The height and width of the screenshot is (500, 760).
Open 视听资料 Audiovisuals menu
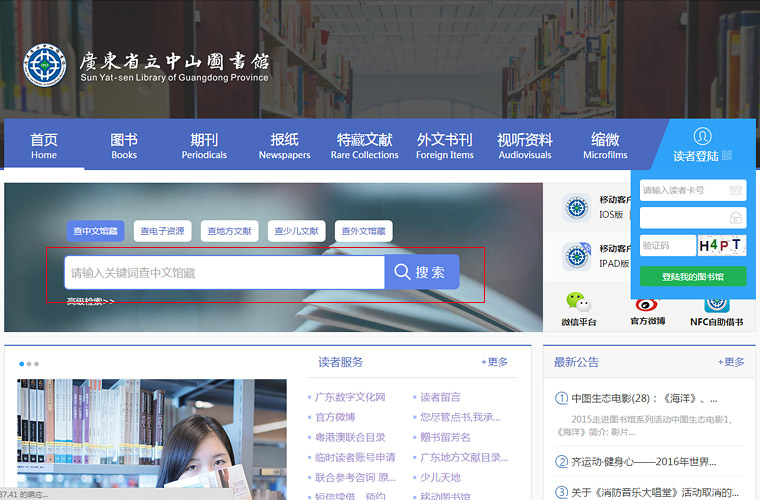(x=525, y=145)
